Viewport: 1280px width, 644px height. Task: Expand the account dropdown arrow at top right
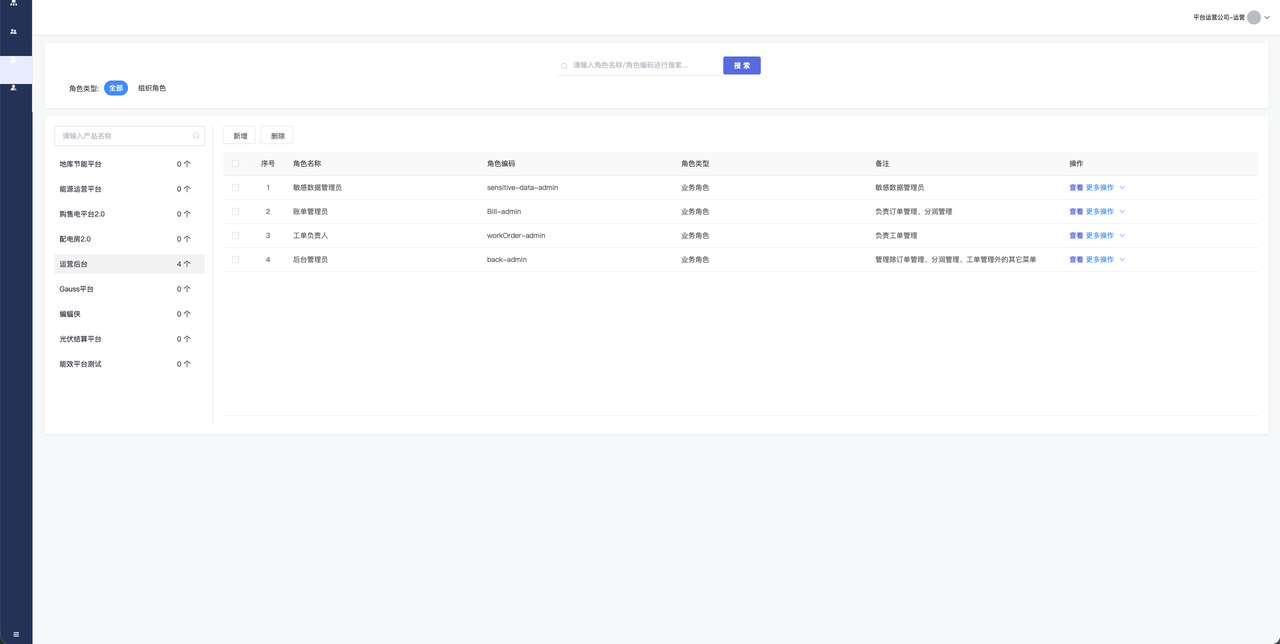point(1267,17)
